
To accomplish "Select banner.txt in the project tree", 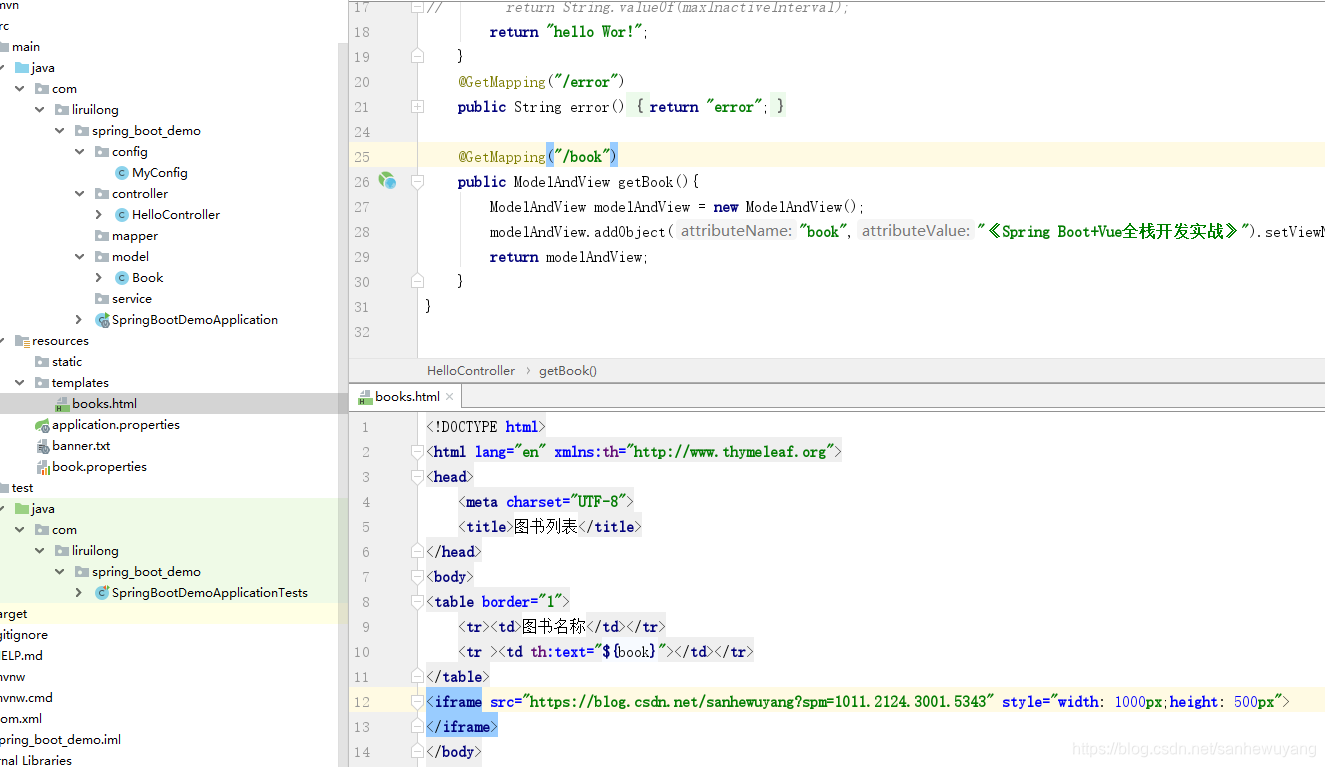I will point(81,446).
